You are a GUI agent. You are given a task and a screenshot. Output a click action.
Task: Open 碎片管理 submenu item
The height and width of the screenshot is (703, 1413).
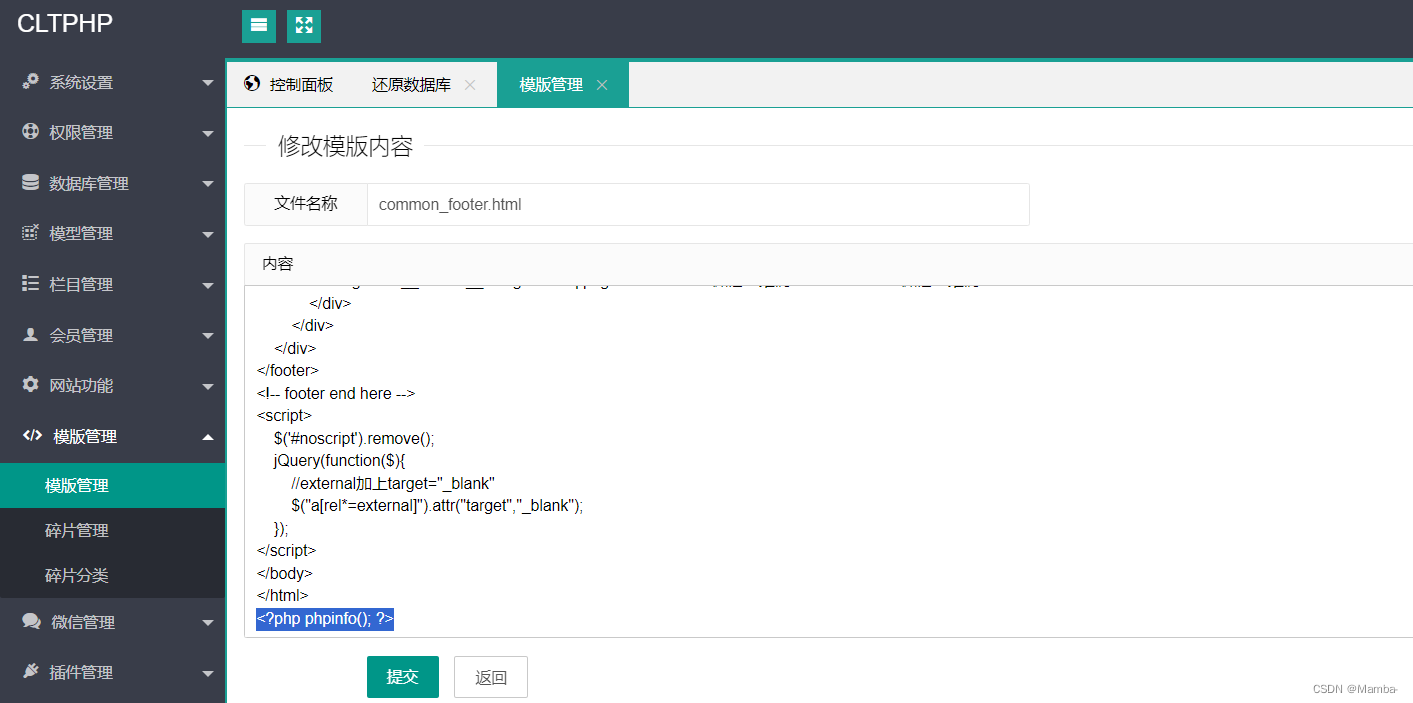112,530
